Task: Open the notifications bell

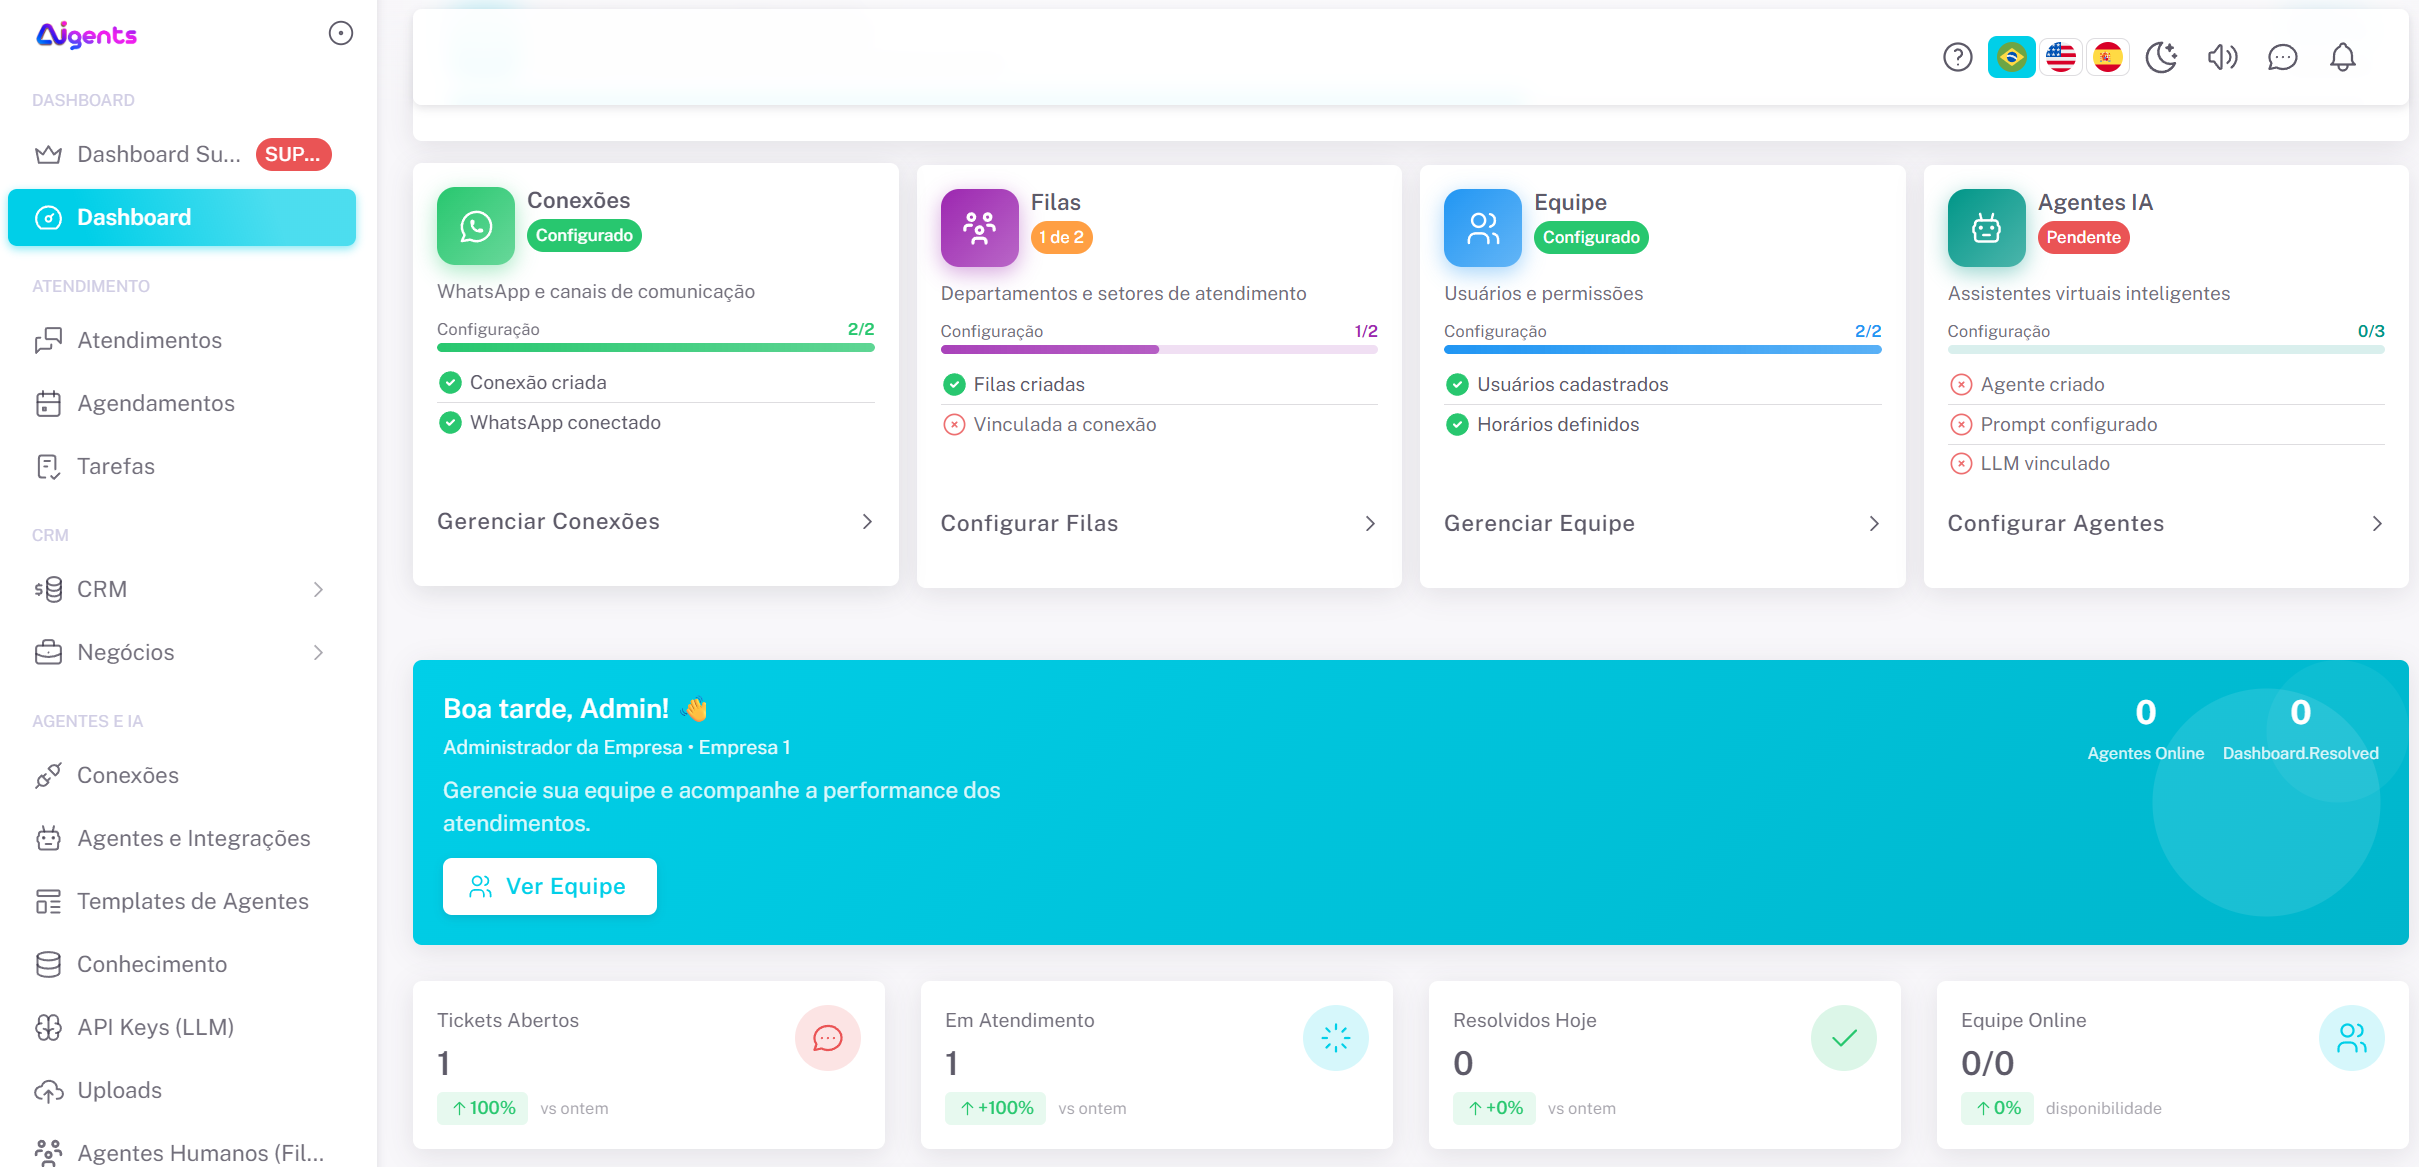Action: (2343, 57)
